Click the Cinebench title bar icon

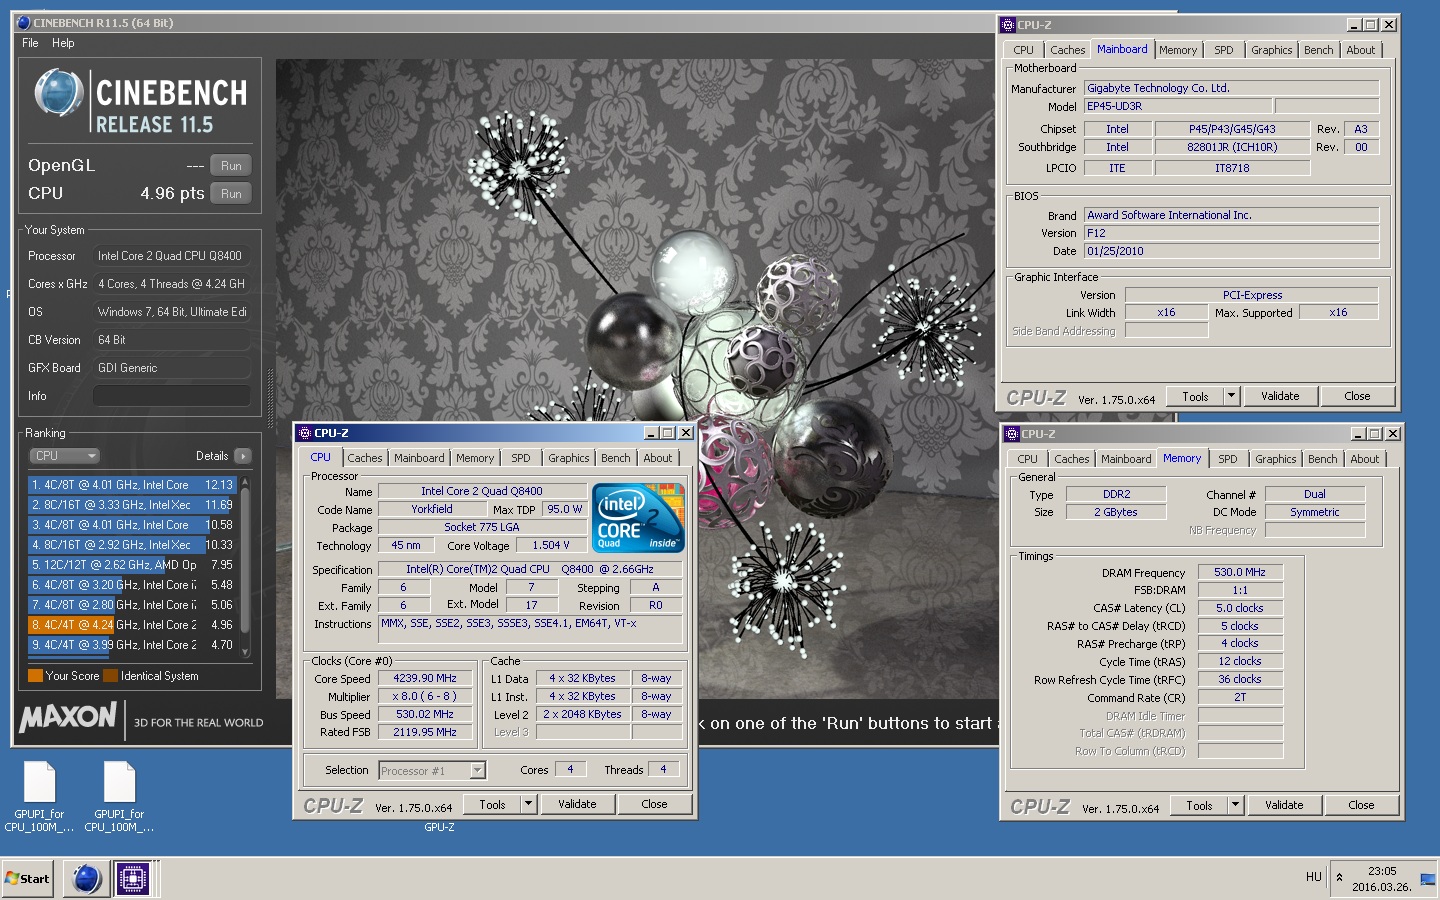[x=24, y=22]
